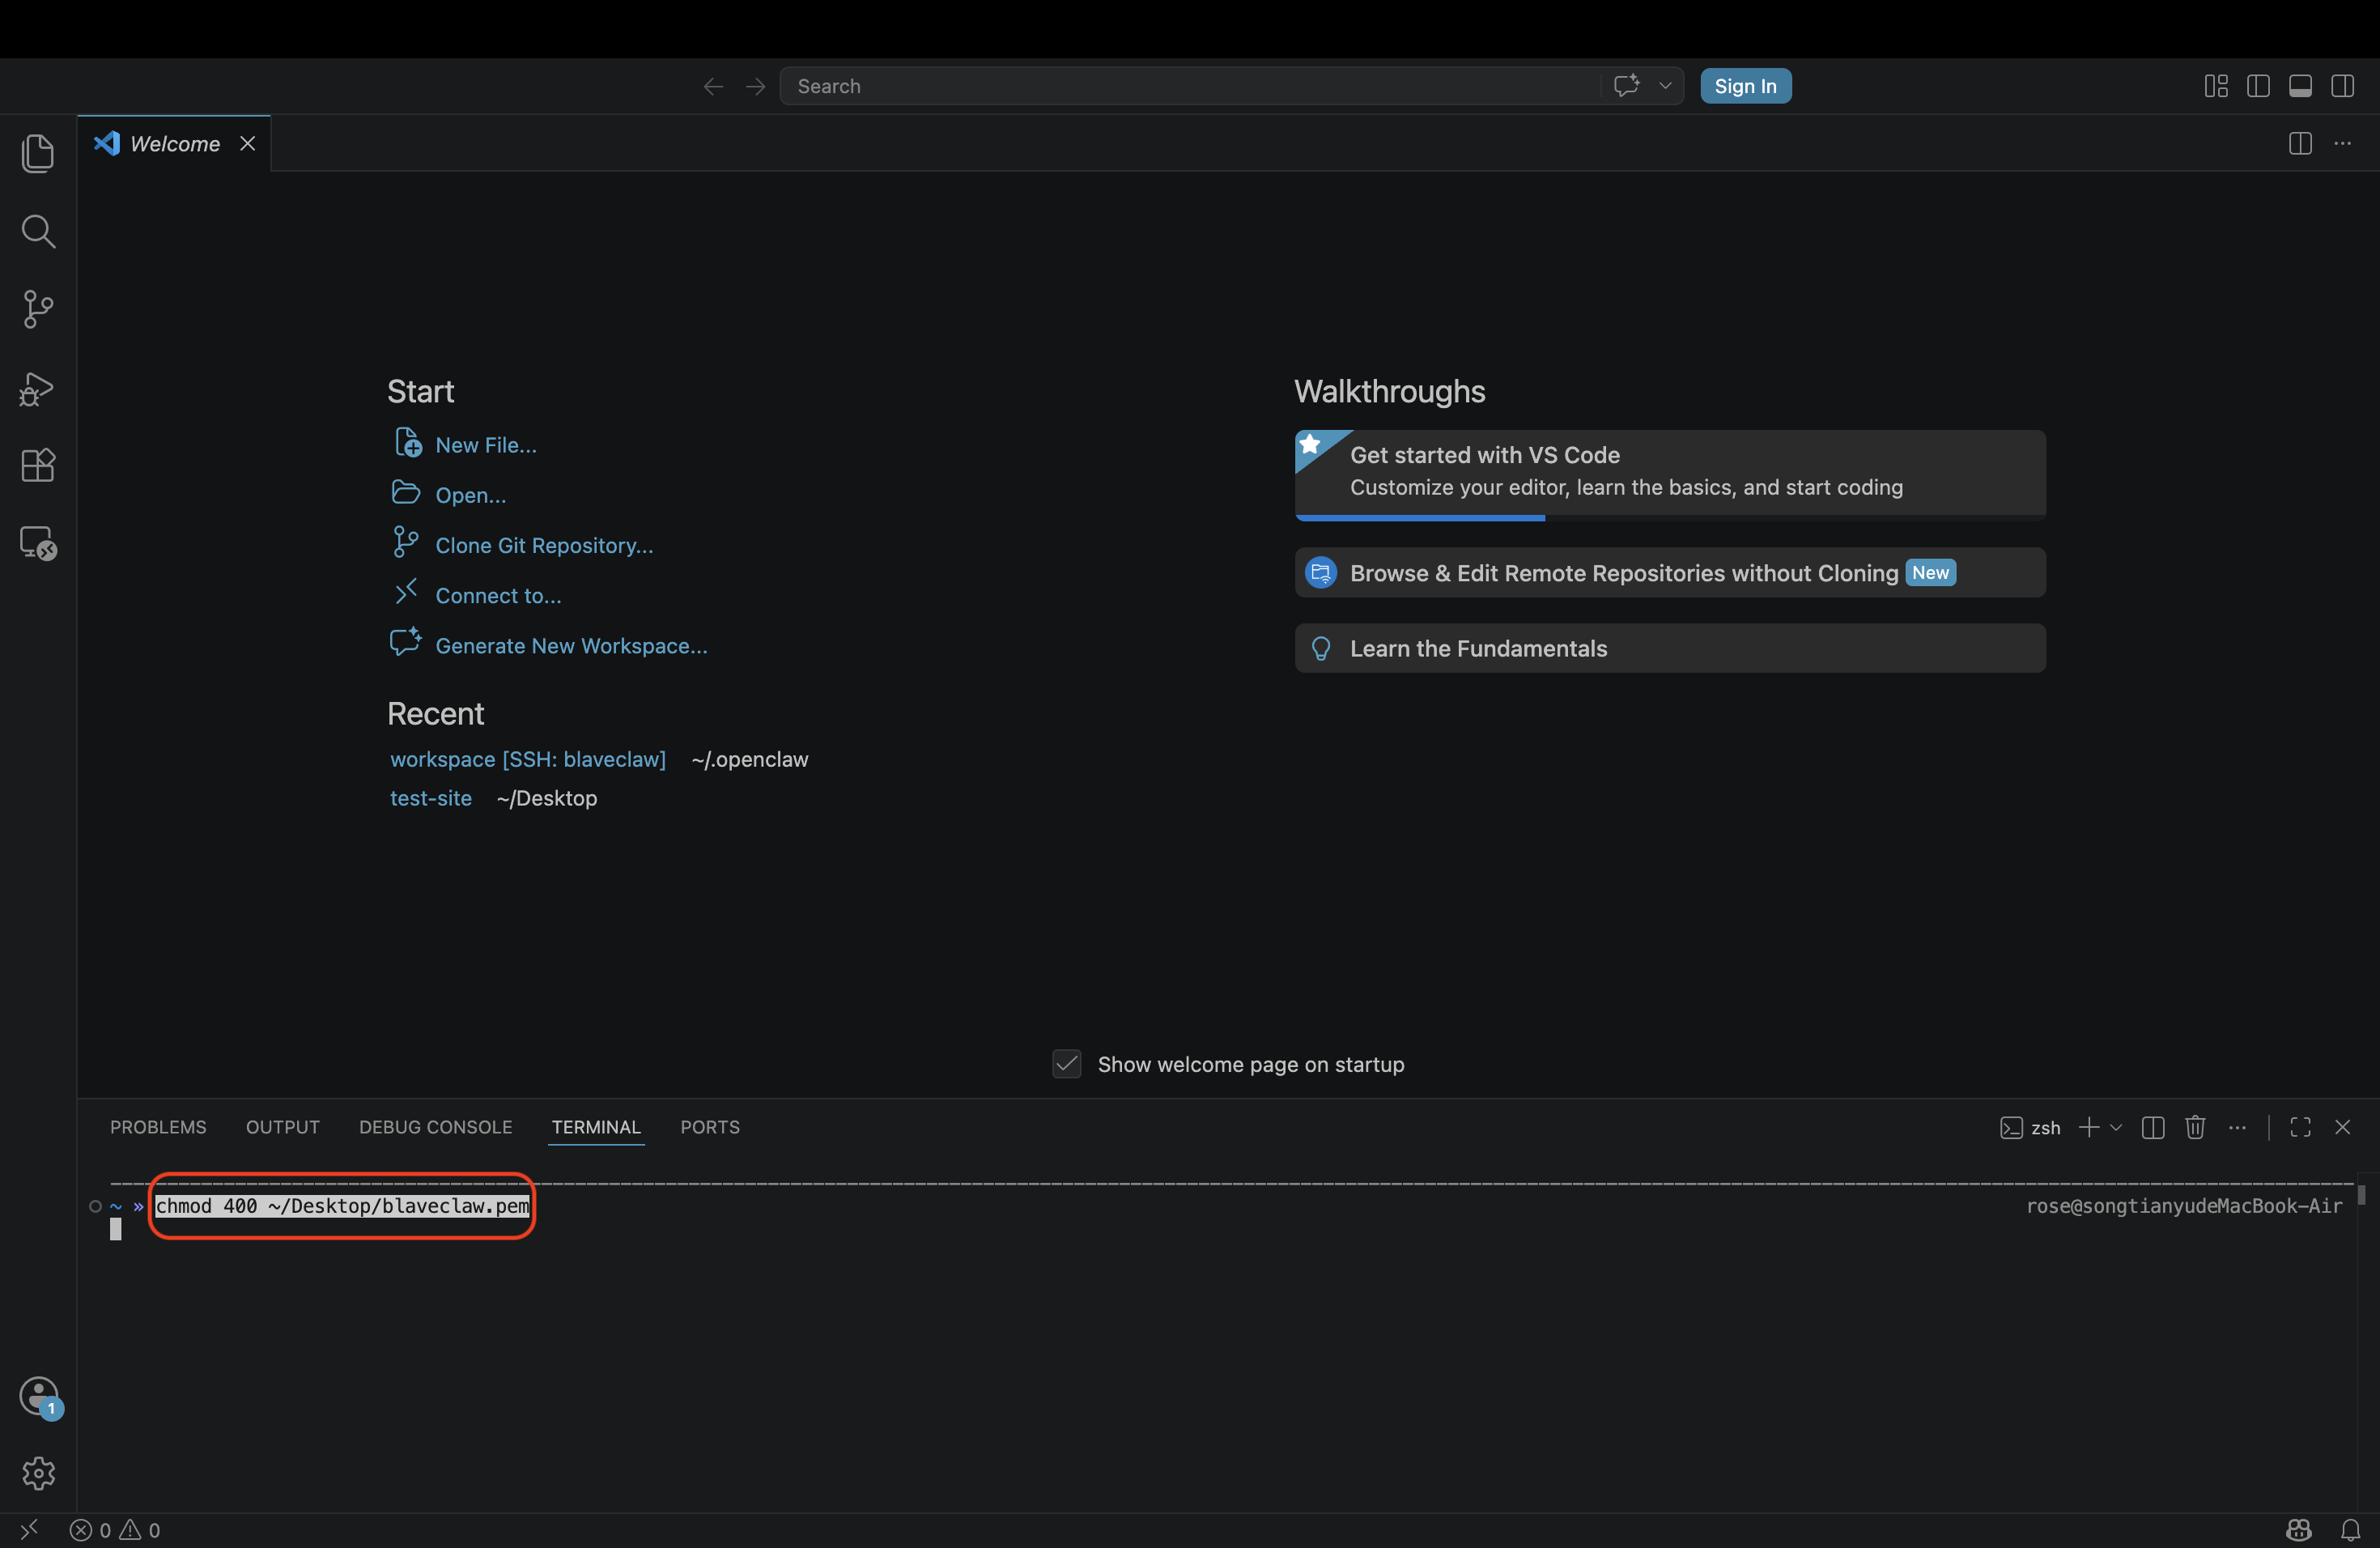Open Browse & Edit Remote Repositories walkthrough
The width and height of the screenshot is (2380, 1548).
1670,572
